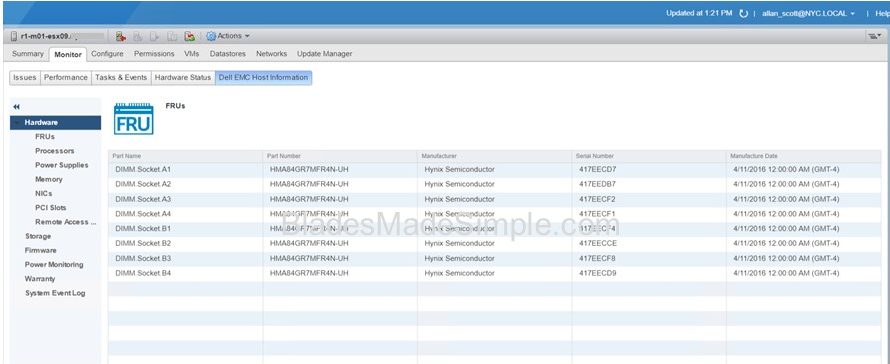Open Power Monitoring in the sidebar
The height and width of the screenshot is (364, 890).
[x=54, y=265]
